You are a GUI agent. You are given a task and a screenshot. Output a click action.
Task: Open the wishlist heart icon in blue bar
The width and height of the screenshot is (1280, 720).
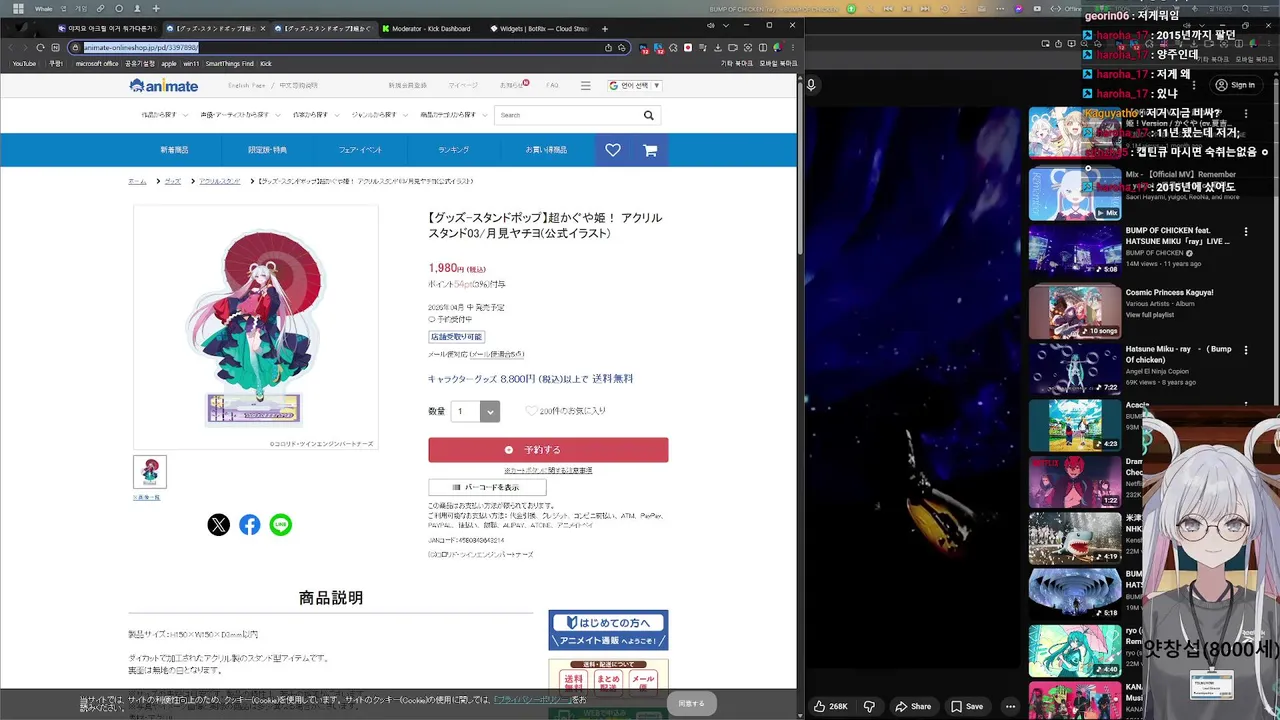pyautogui.click(x=613, y=150)
